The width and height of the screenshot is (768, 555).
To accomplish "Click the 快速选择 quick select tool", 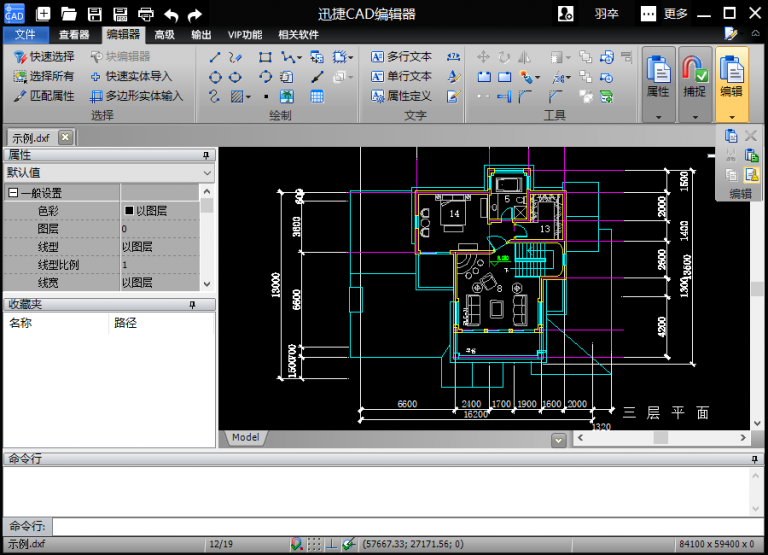I will click(x=44, y=57).
